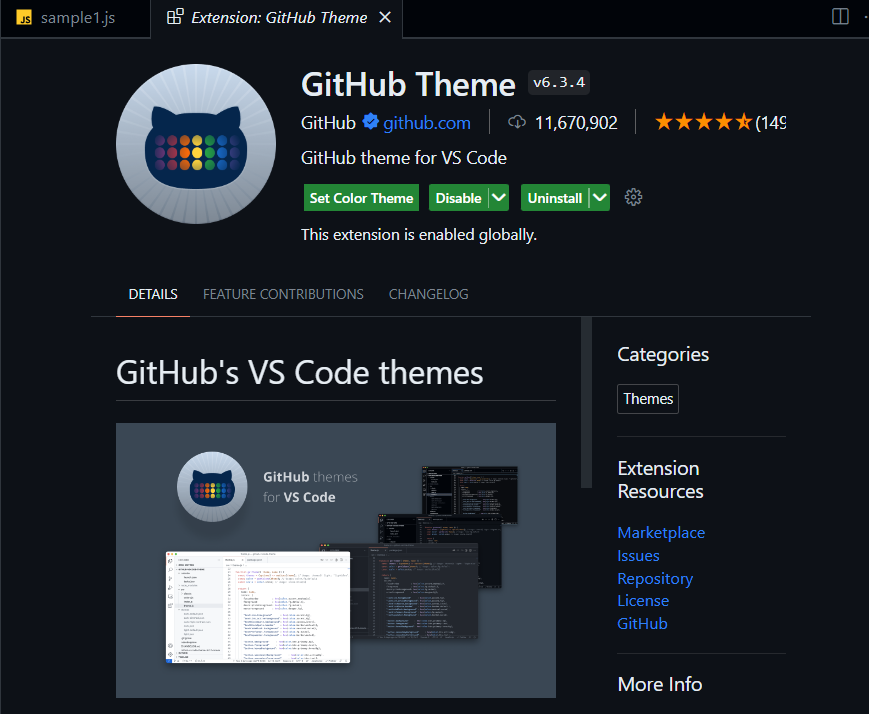Click the Themes category button

(647, 398)
